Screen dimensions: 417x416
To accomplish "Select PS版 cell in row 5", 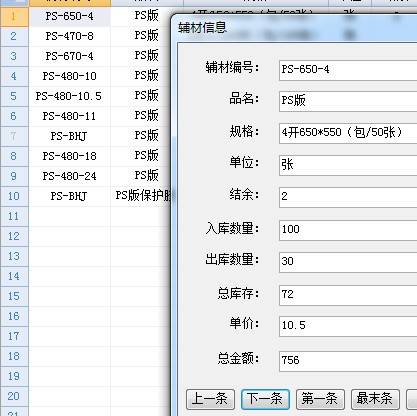I will (141, 96).
